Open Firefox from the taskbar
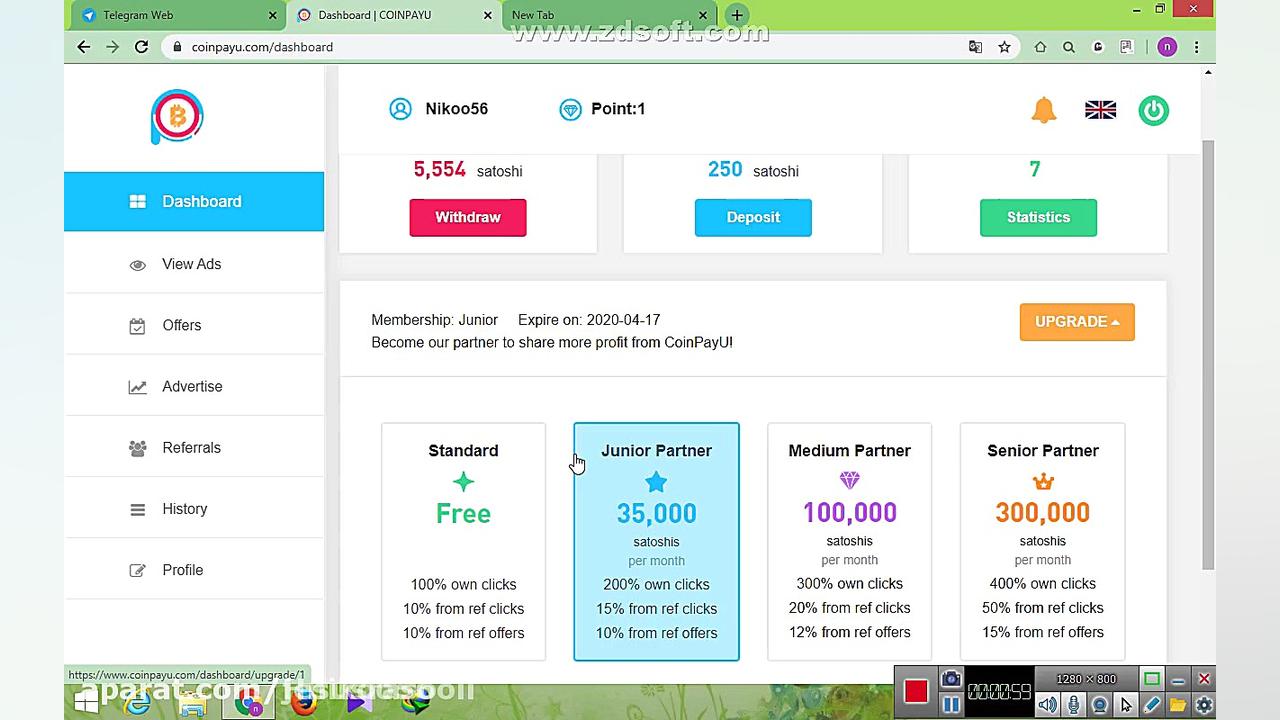Screen dimensions: 1280x720 coord(303,703)
